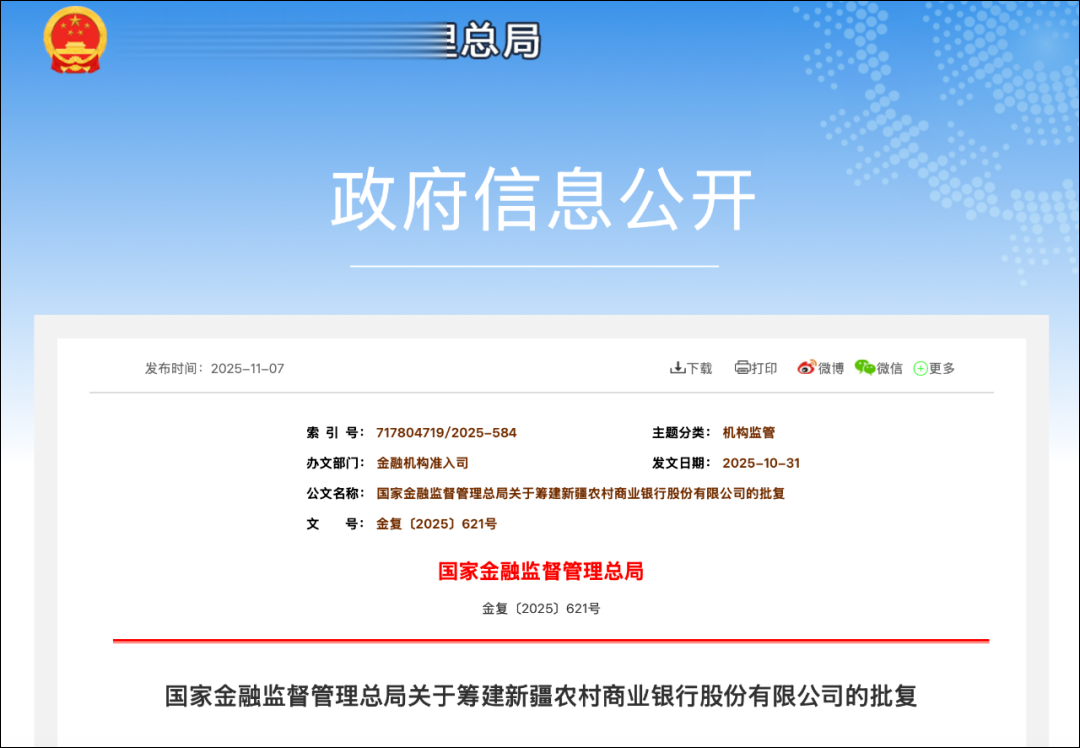Click the document title 公文名称 link
1080x748 pixels.
[580, 492]
